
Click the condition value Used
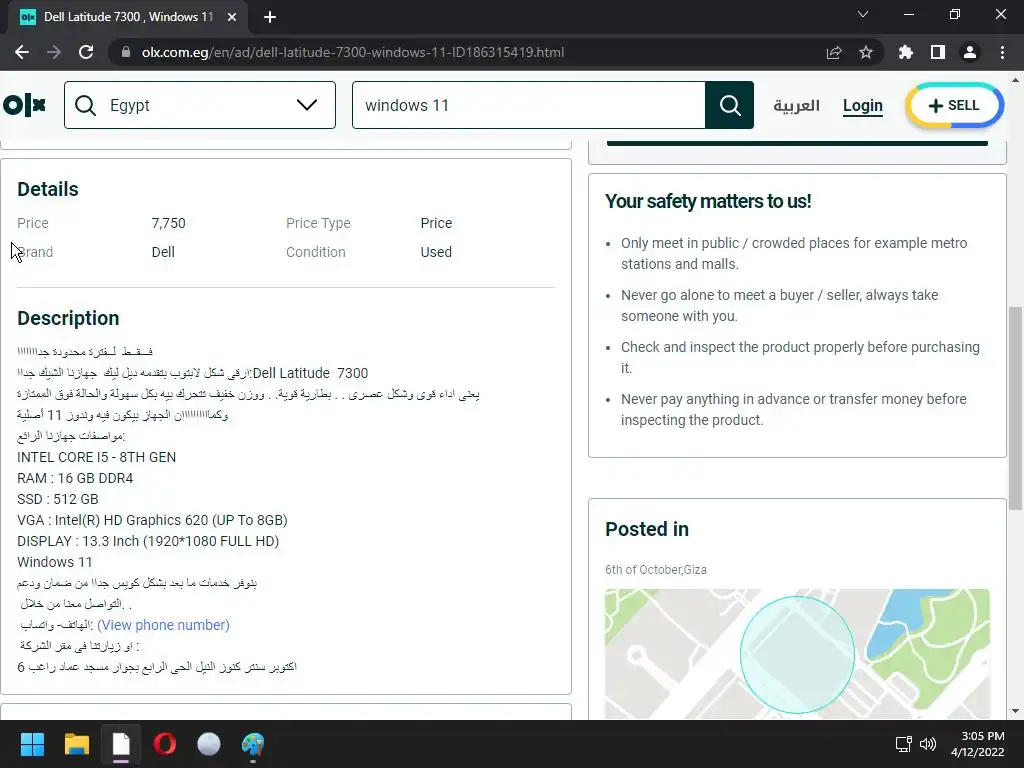tap(436, 252)
